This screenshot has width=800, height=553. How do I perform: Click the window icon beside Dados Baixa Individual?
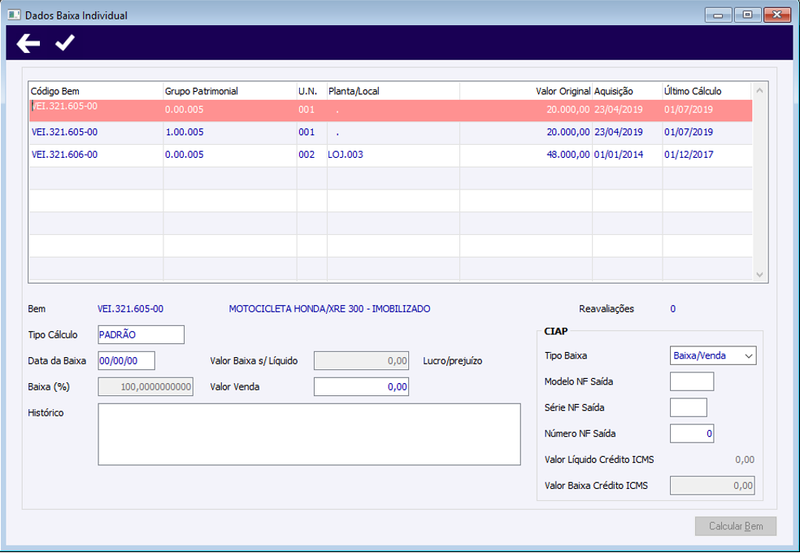click(x=14, y=15)
